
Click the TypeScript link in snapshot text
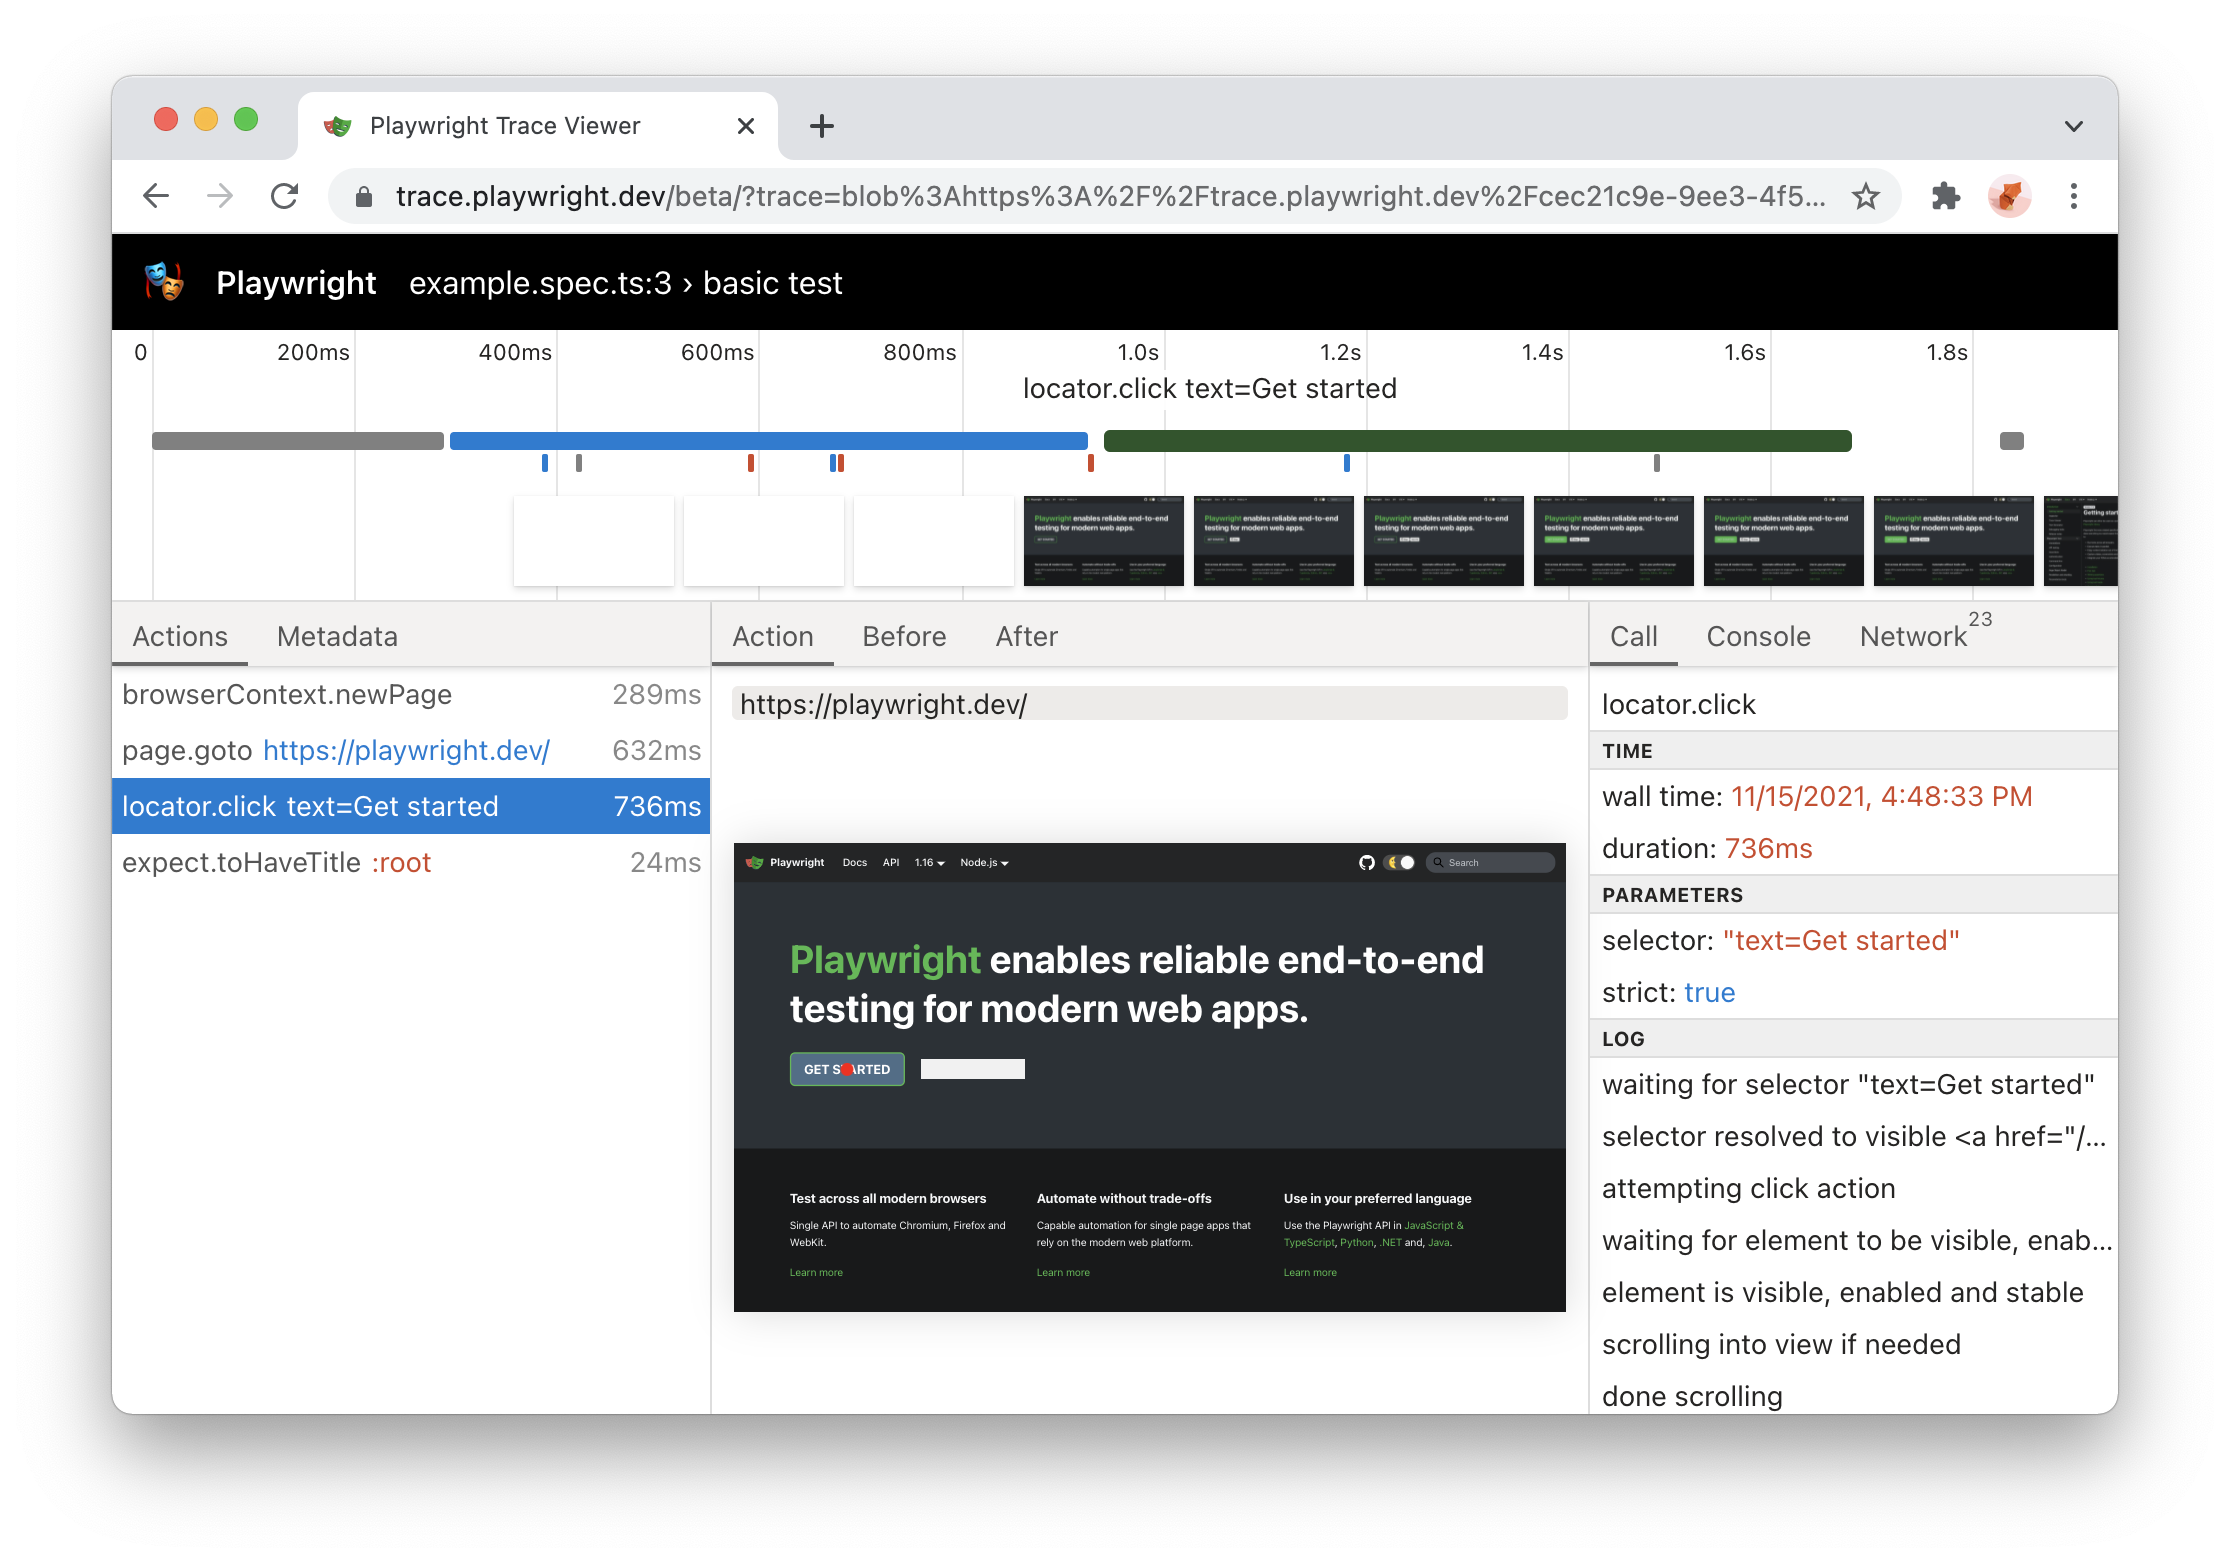pos(1309,1242)
